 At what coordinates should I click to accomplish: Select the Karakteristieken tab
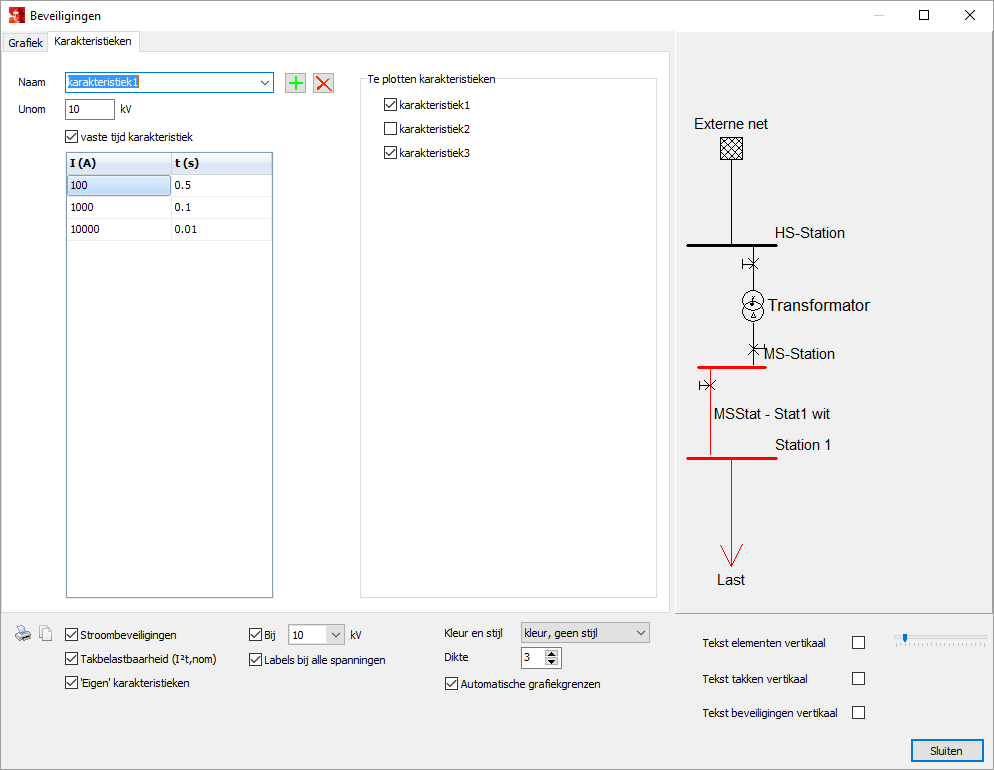pyautogui.click(x=93, y=41)
